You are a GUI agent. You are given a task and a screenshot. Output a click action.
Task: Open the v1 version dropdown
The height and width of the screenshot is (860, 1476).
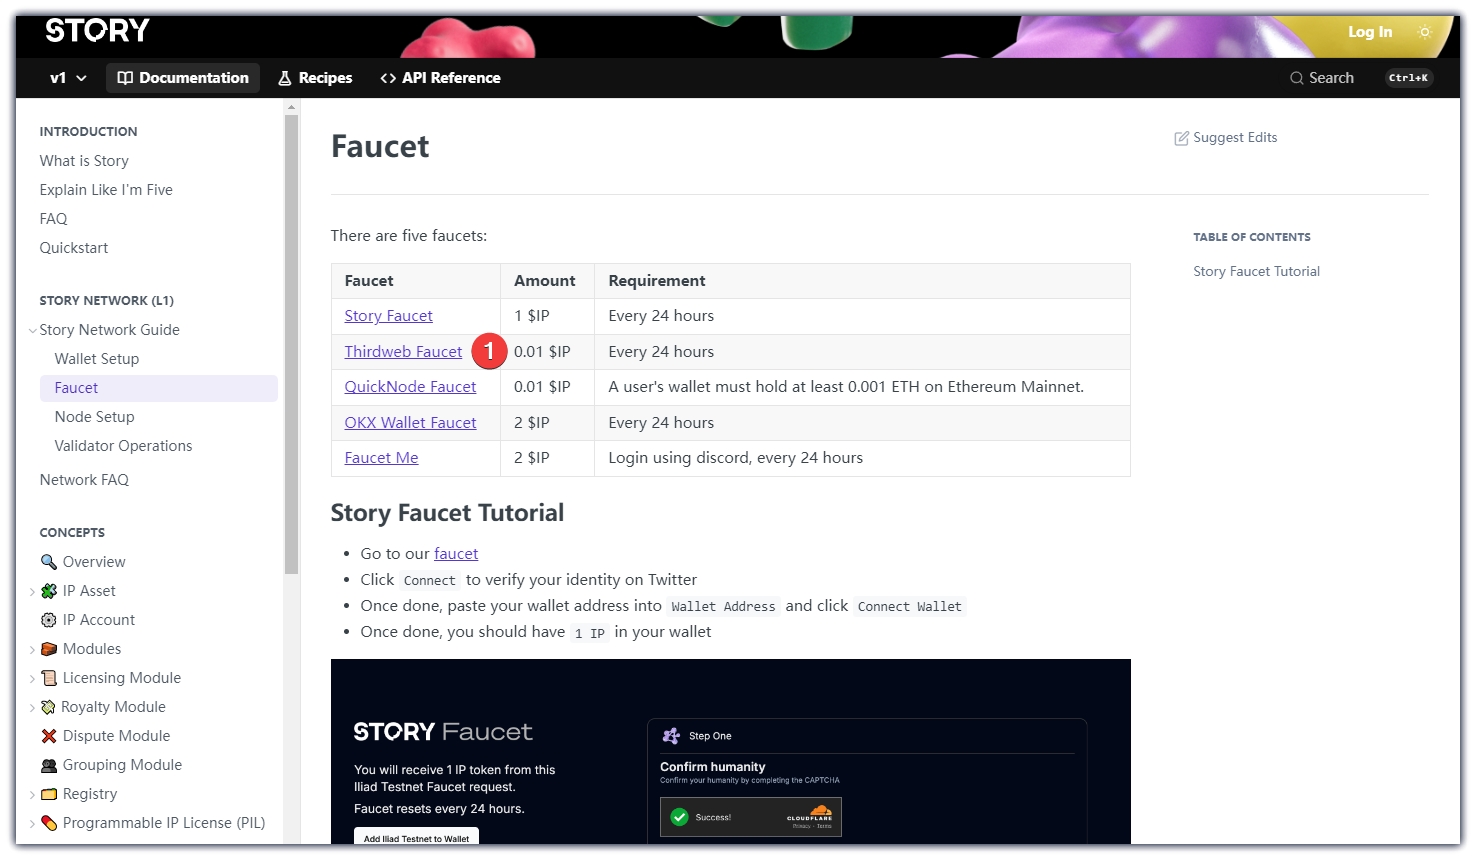click(x=68, y=78)
